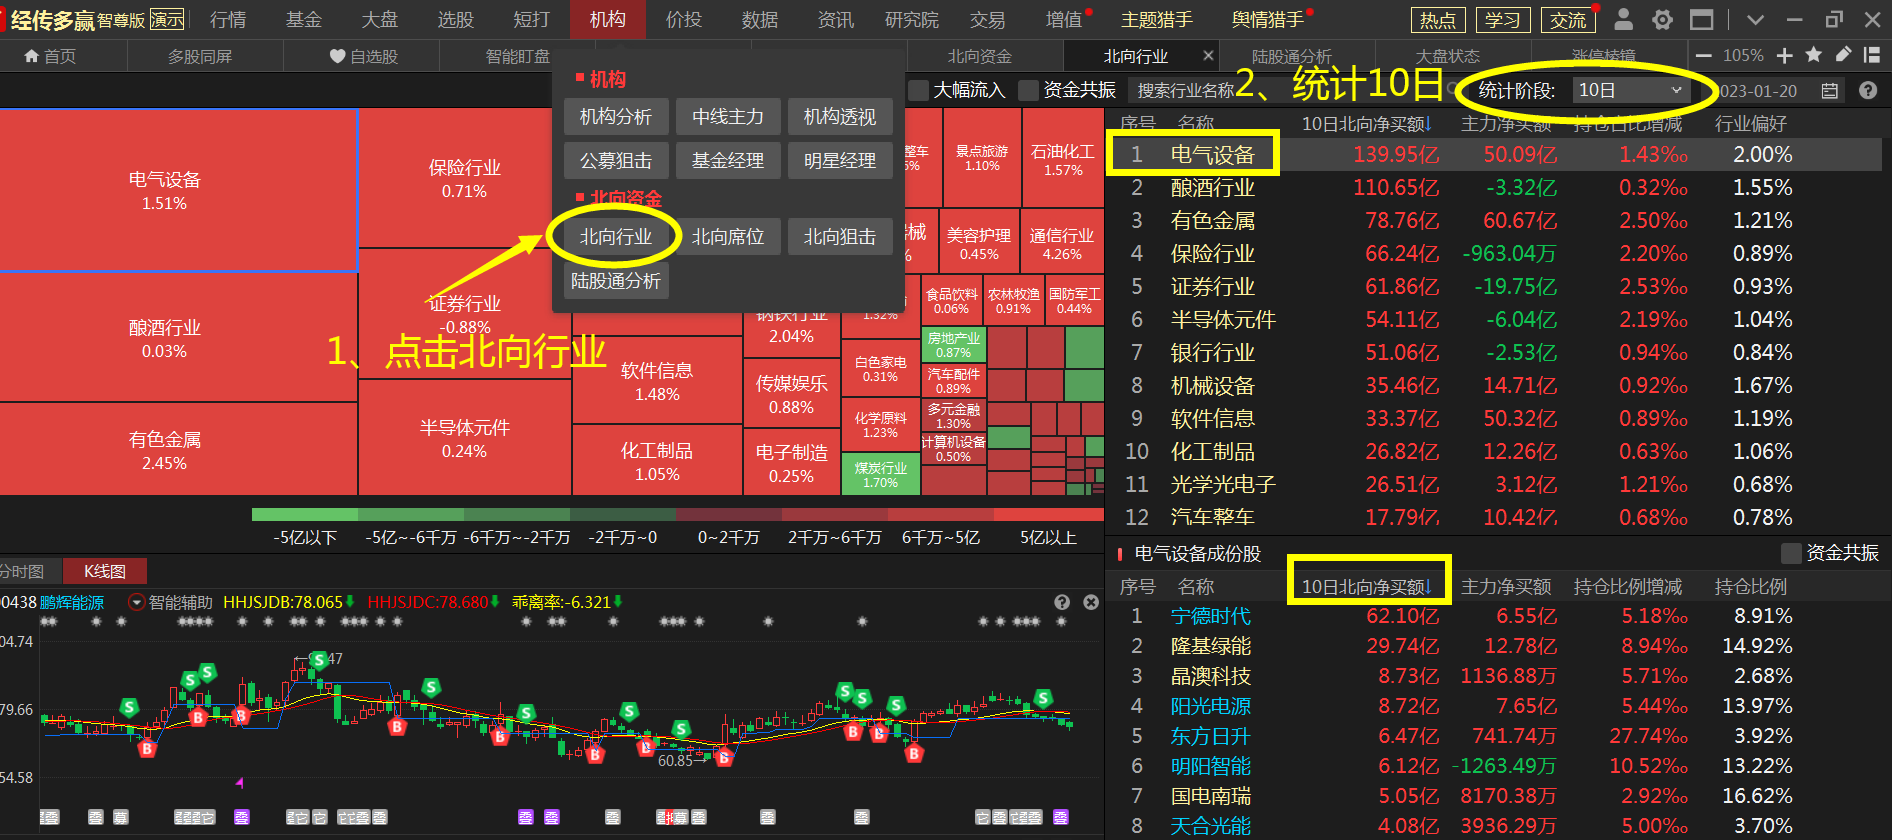The width and height of the screenshot is (1892, 840).
Task: Click the 热点 button
Action: click(x=1438, y=20)
